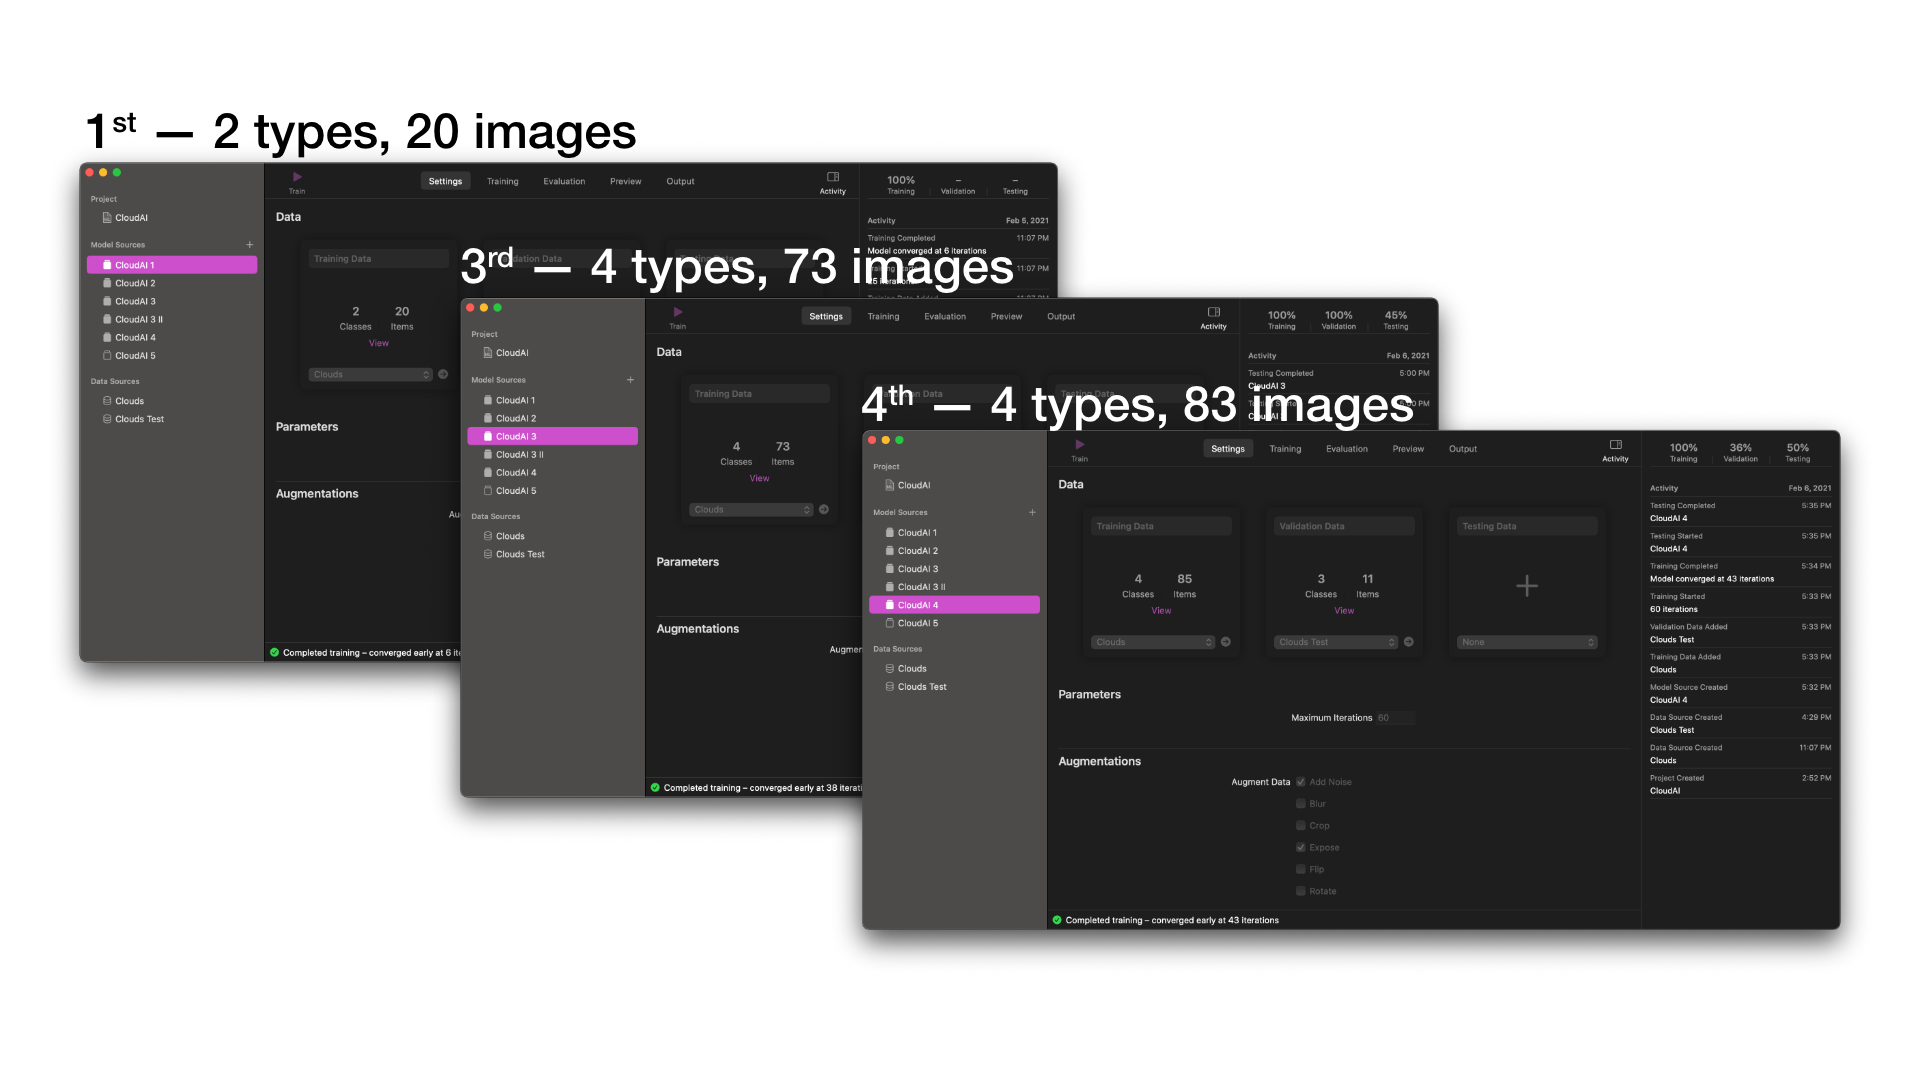The width and height of the screenshot is (1920, 1080).
Task: Open the Clouds dropdown in middle window
Action: point(752,510)
